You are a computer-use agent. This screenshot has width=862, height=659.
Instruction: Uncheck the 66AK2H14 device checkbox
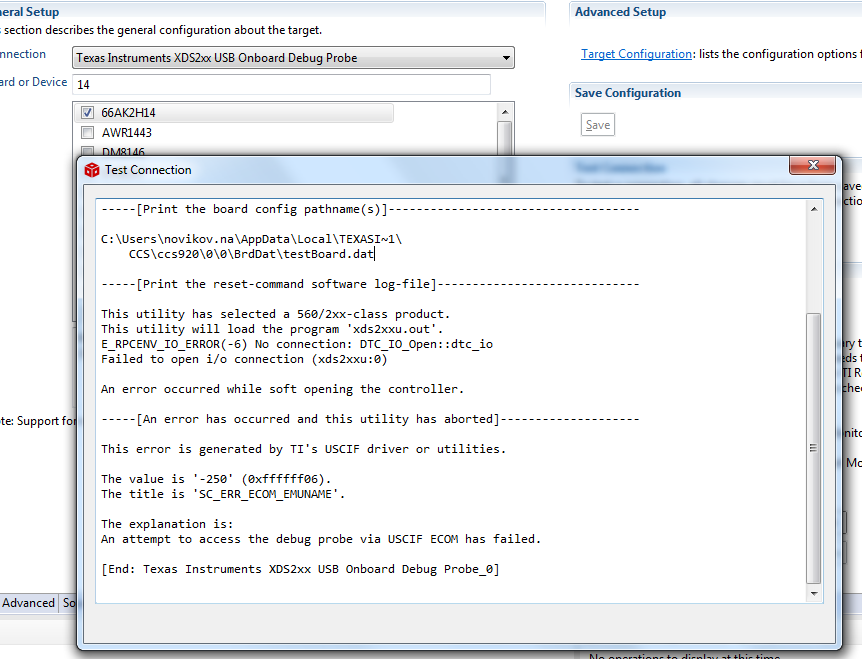coord(87,113)
